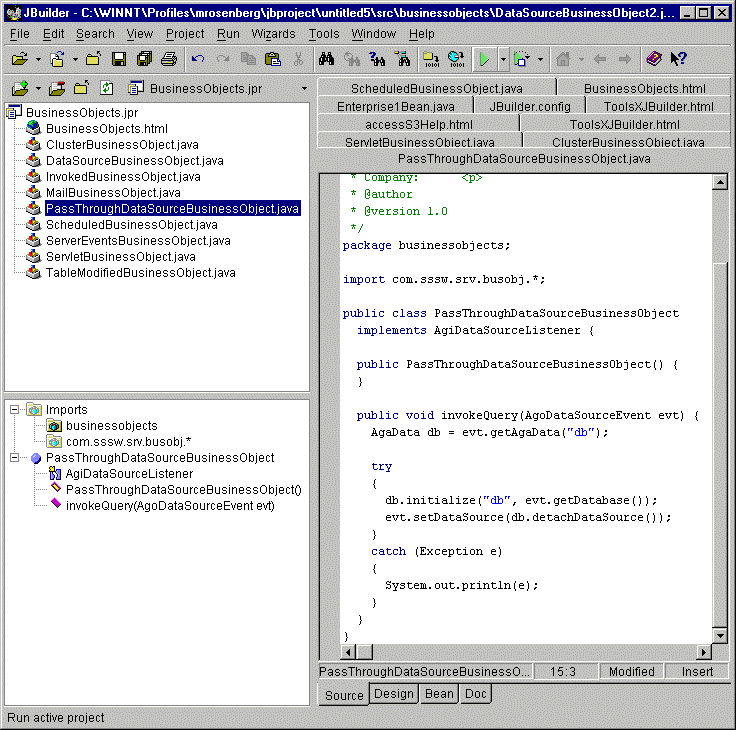Open the Run configurations dropdown arrow

(x=503, y=60)
